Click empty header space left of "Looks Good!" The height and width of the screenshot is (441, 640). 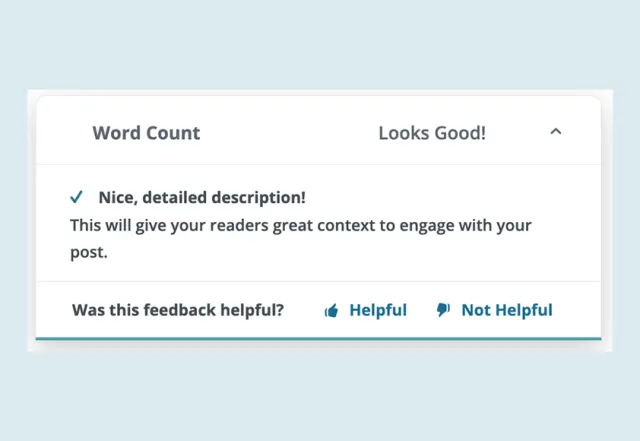pyautogui.click(x=290, y=133)
